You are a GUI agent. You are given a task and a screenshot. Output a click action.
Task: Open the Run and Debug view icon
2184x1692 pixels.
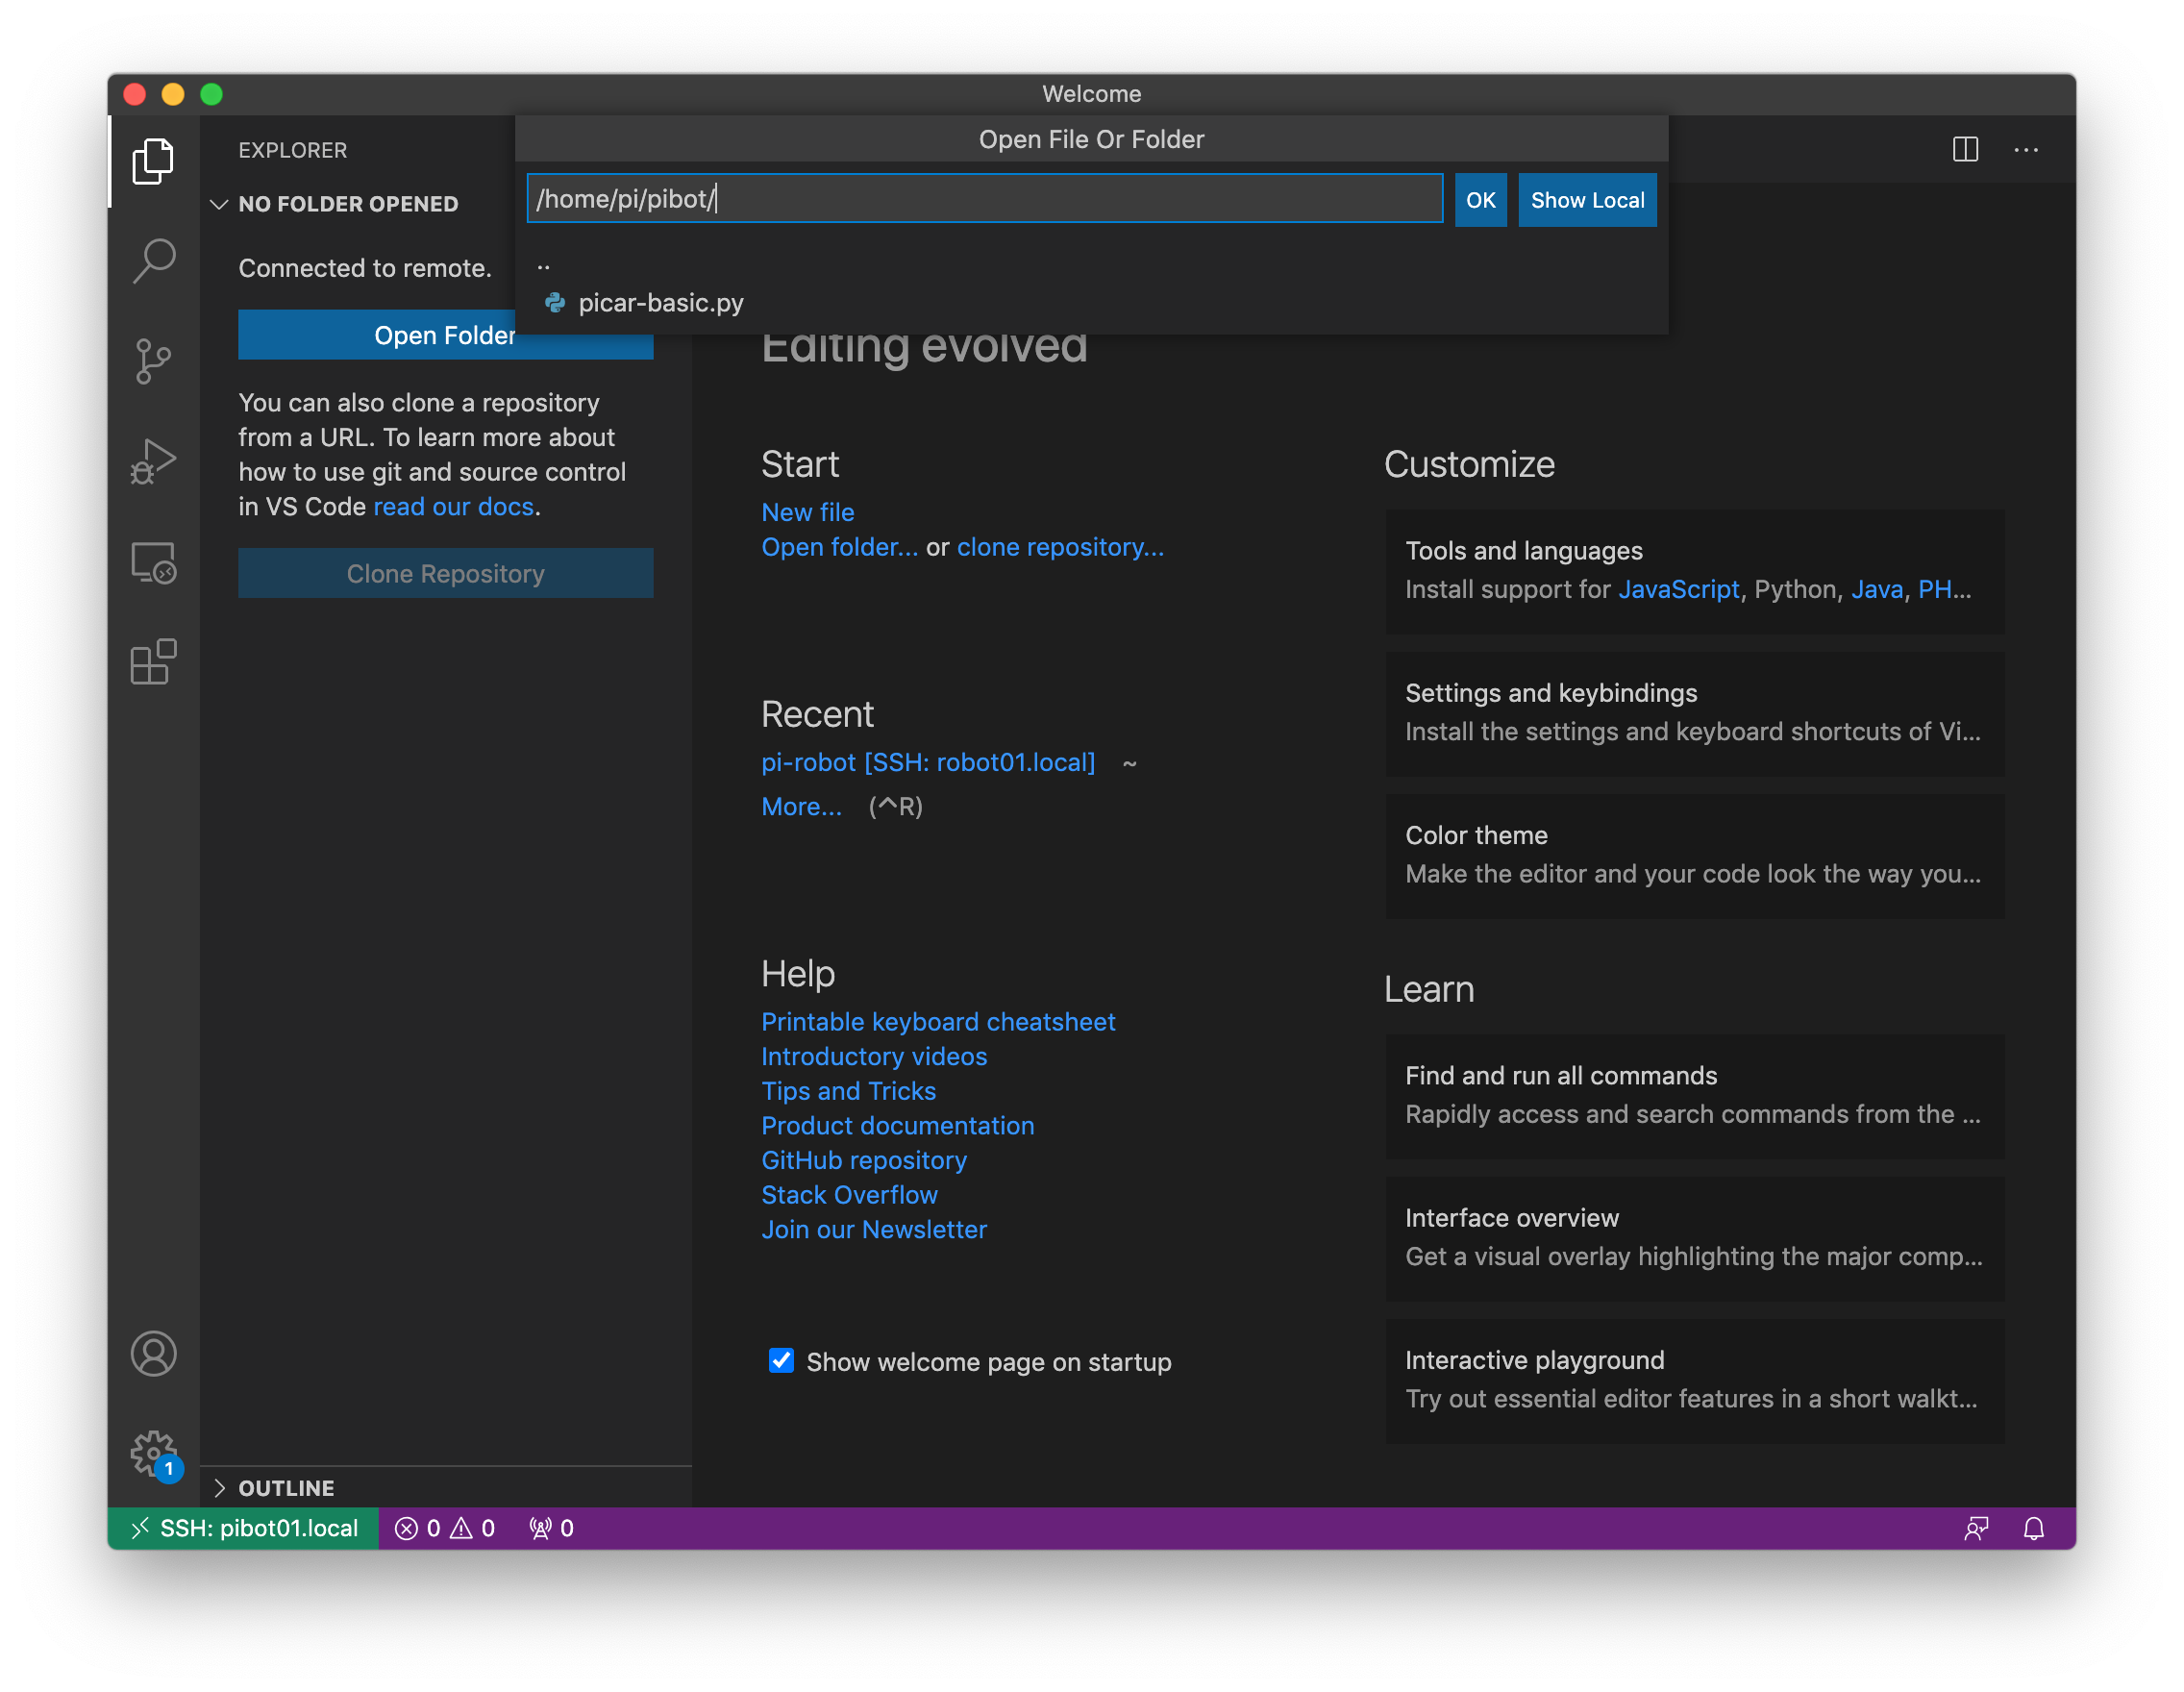[x=153, y=461]
